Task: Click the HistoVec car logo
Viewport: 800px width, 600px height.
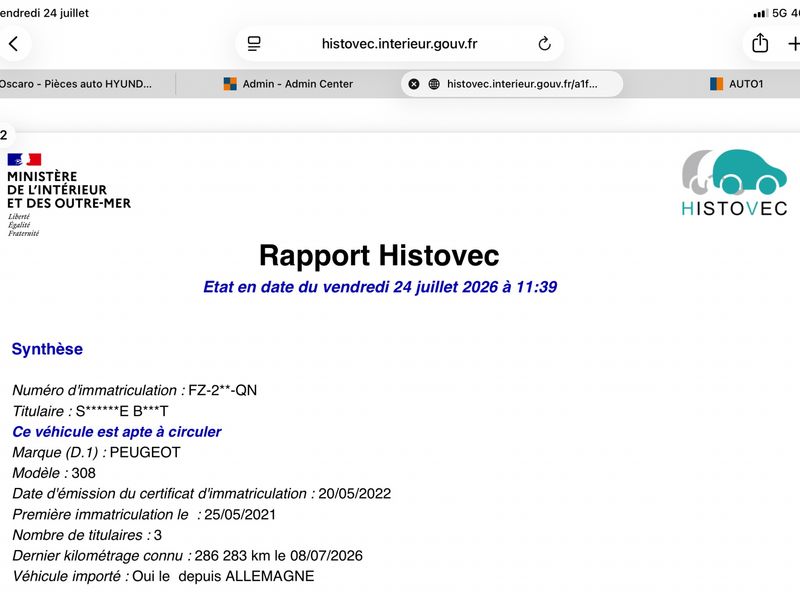Action: tap(734, 172)
